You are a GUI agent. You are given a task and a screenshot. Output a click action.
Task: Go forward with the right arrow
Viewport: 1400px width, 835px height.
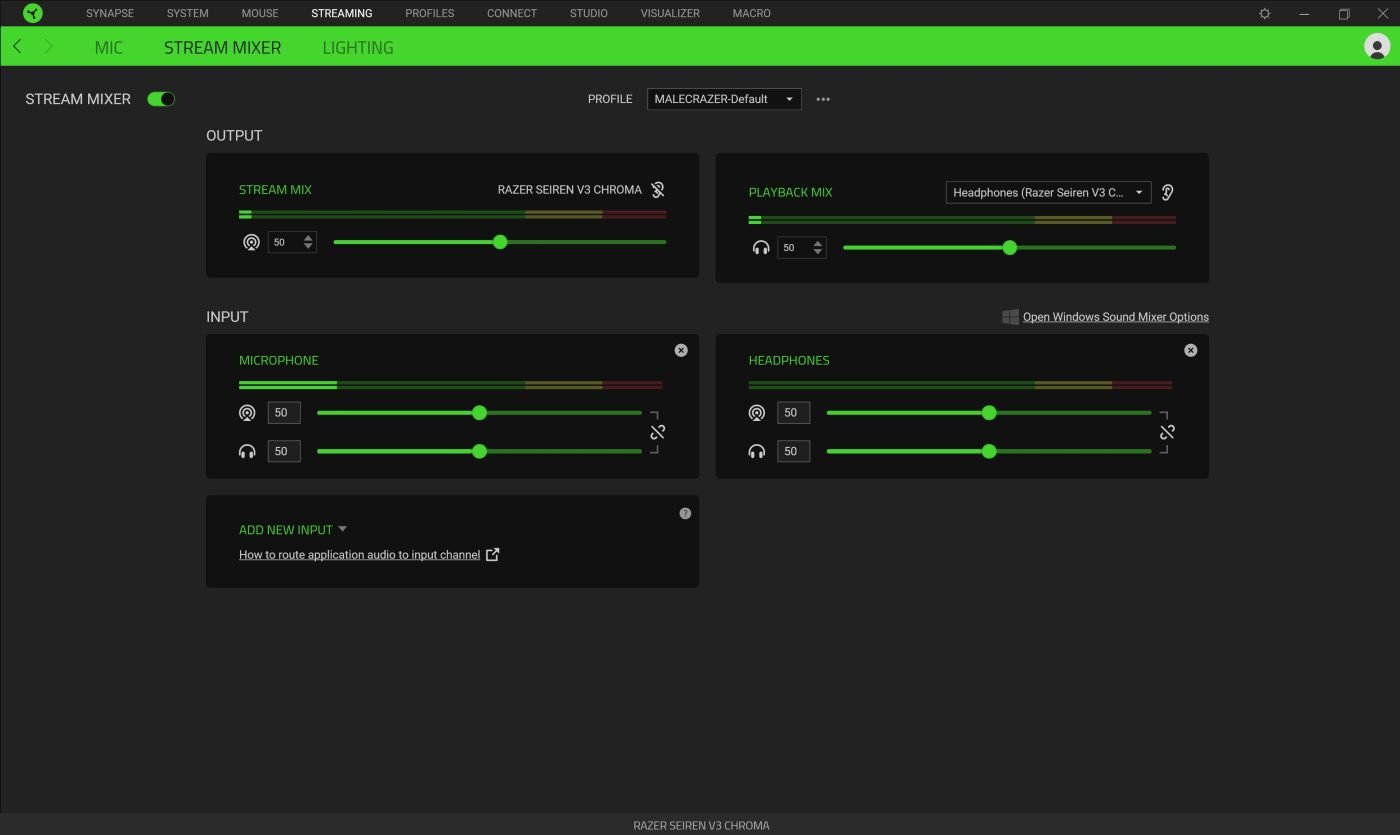pyautogui.click(x=48, y=47)
